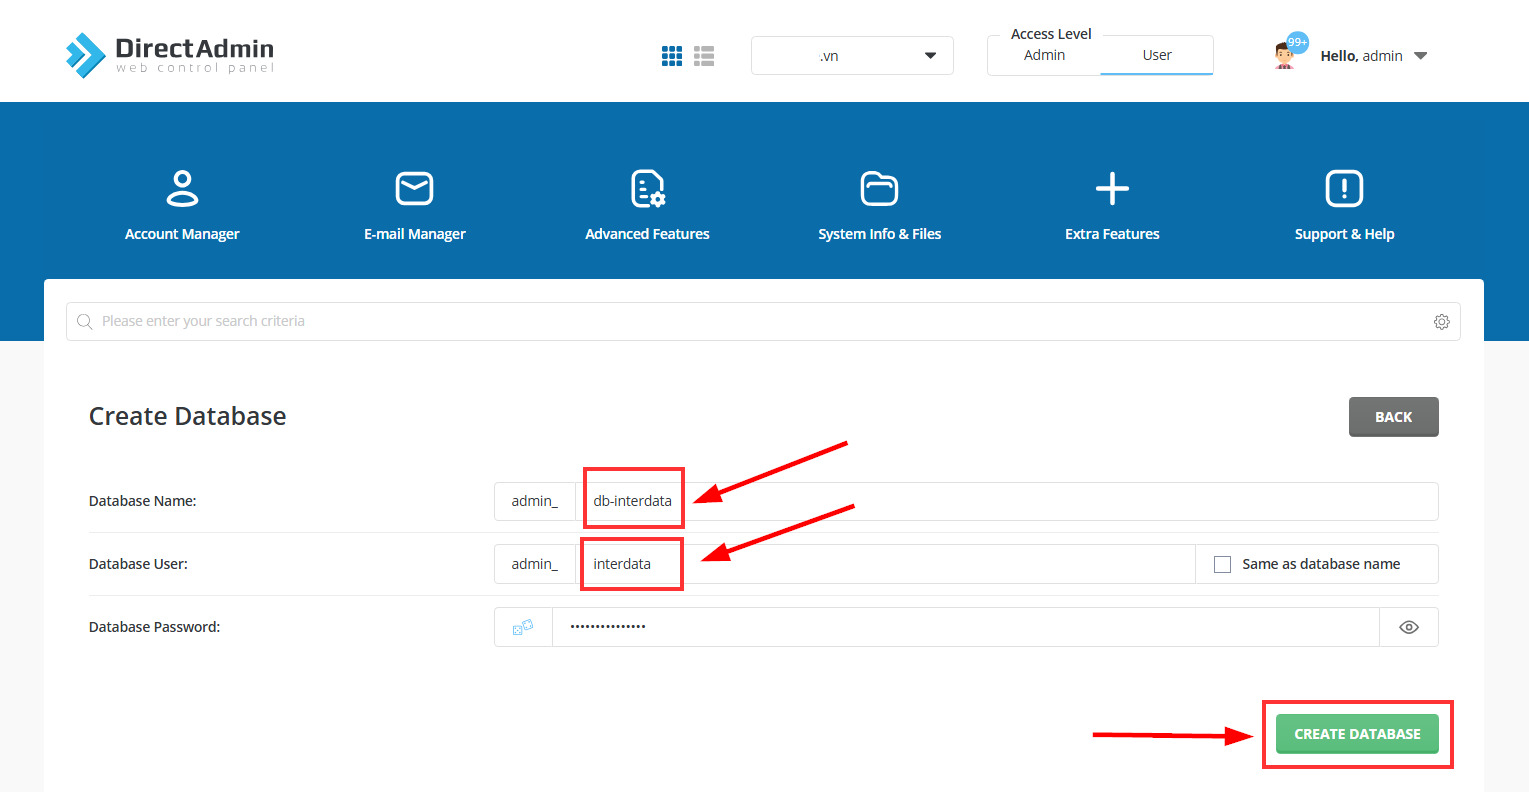Open the Advanced Features icon

click(648, 188)
